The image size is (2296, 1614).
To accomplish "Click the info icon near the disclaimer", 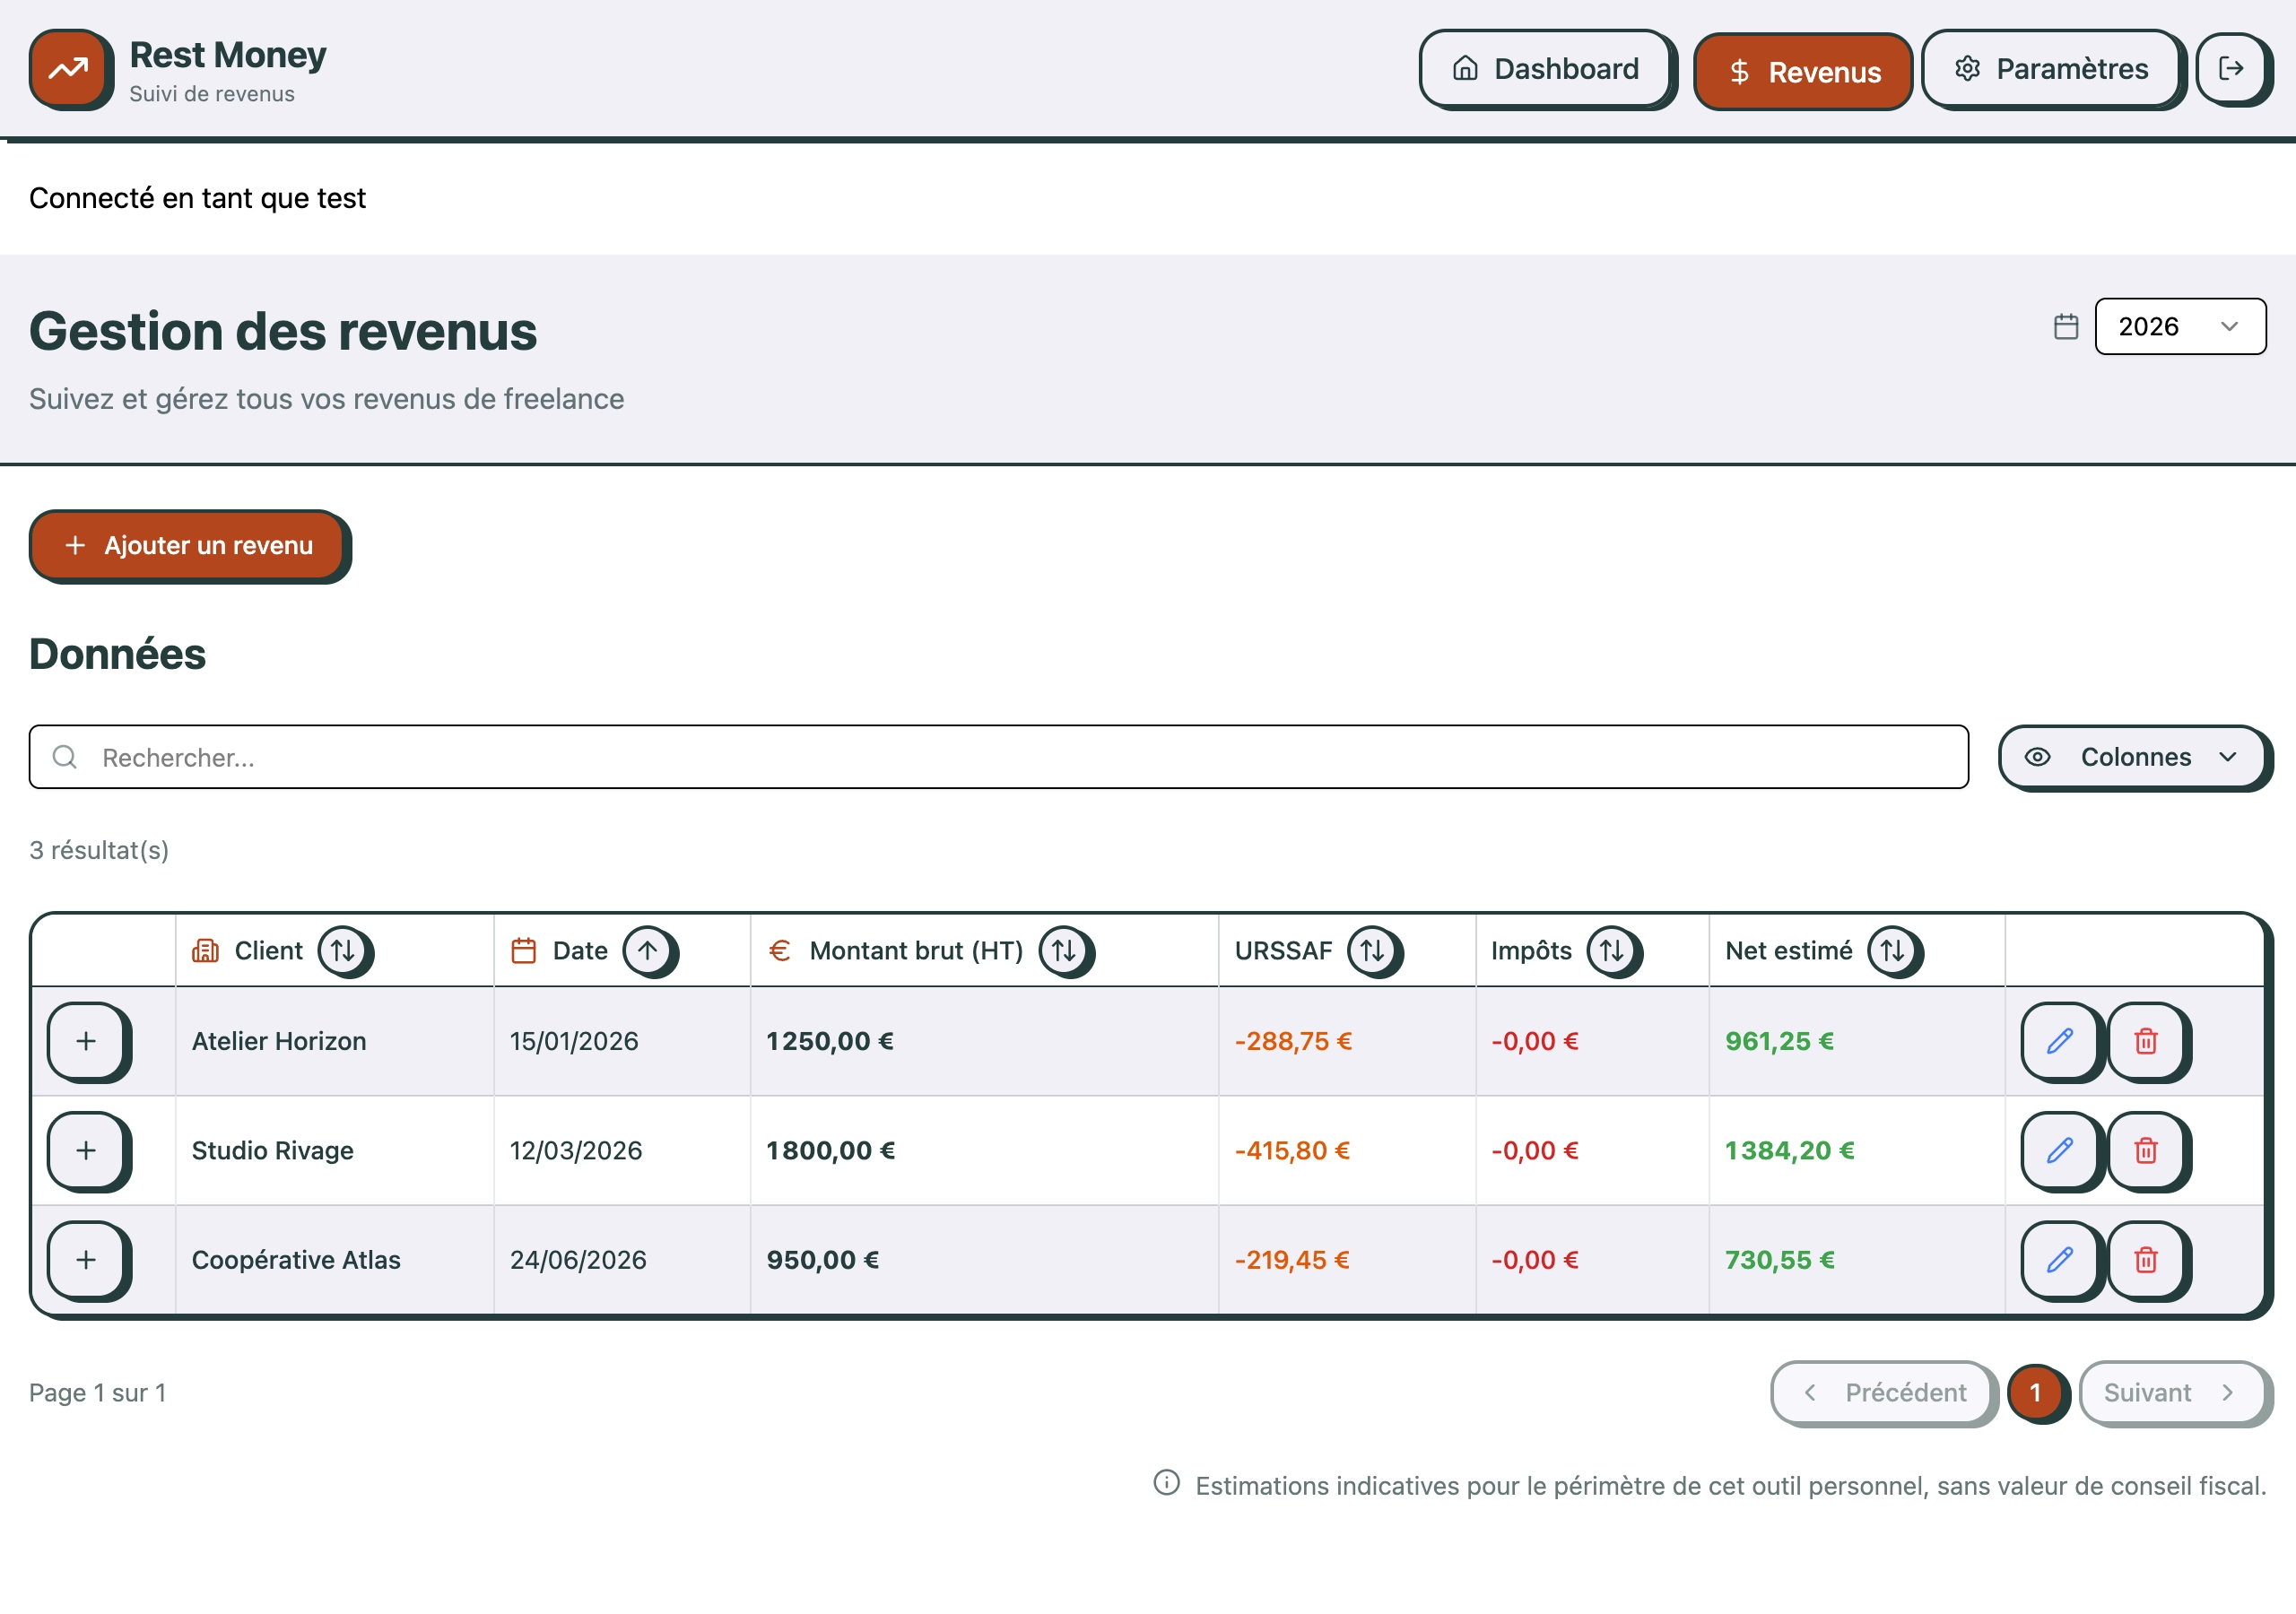I will point(1166,1483).
